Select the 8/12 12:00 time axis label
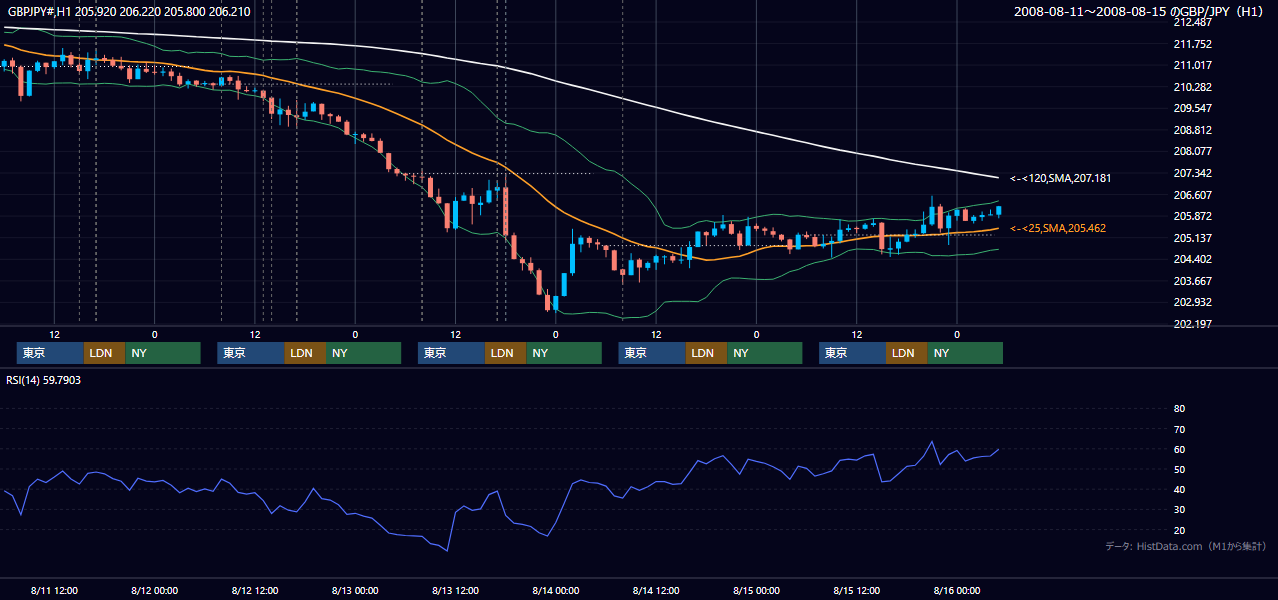The width and height of the screenshot is (1278, 600). point(254,591)
